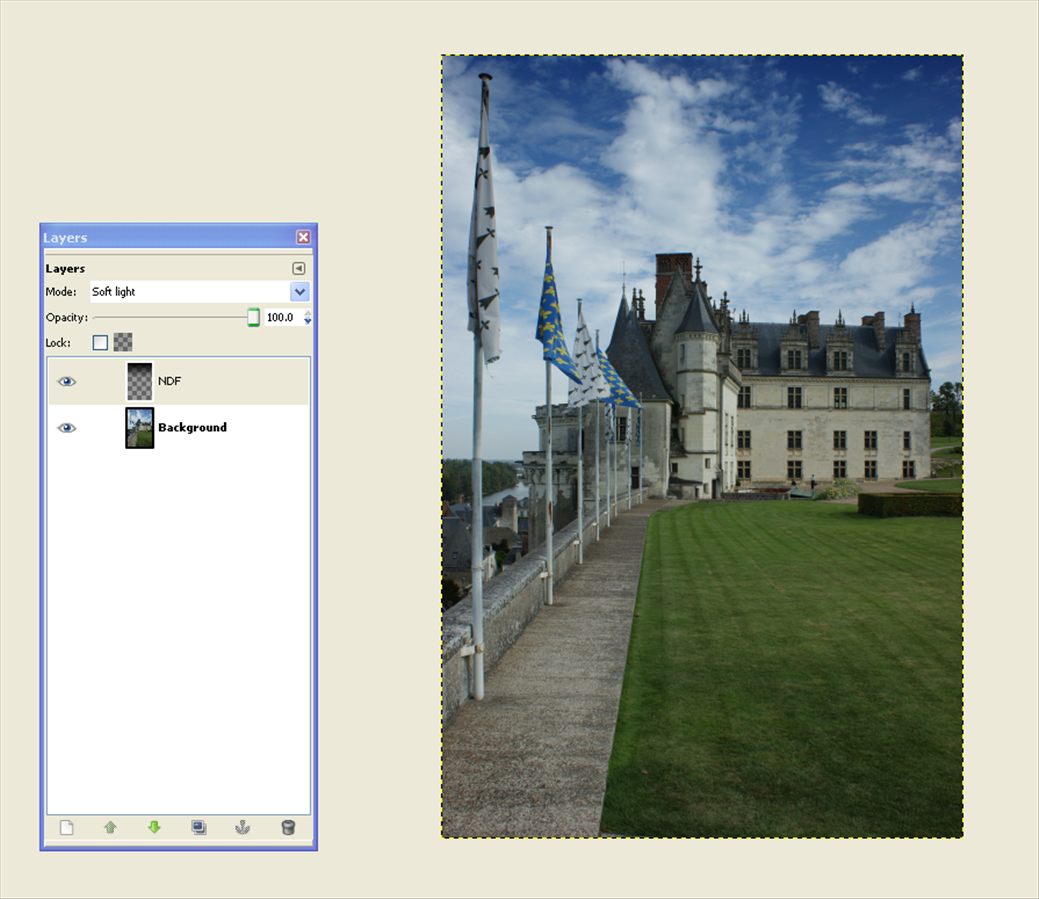Click the NDF layer name
This screenshot has width=1039, height=899.
coord(170,381)
